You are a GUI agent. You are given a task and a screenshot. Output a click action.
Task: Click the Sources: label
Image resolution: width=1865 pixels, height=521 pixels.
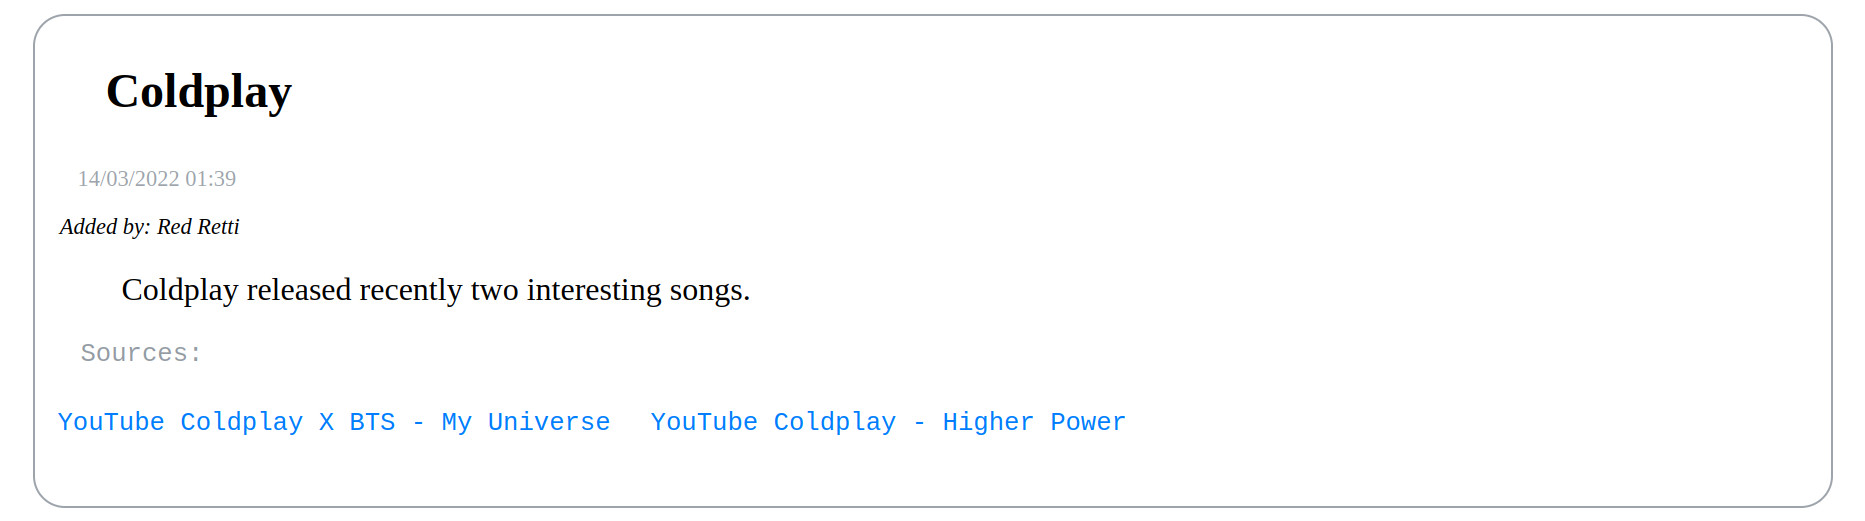coord(141,353)
